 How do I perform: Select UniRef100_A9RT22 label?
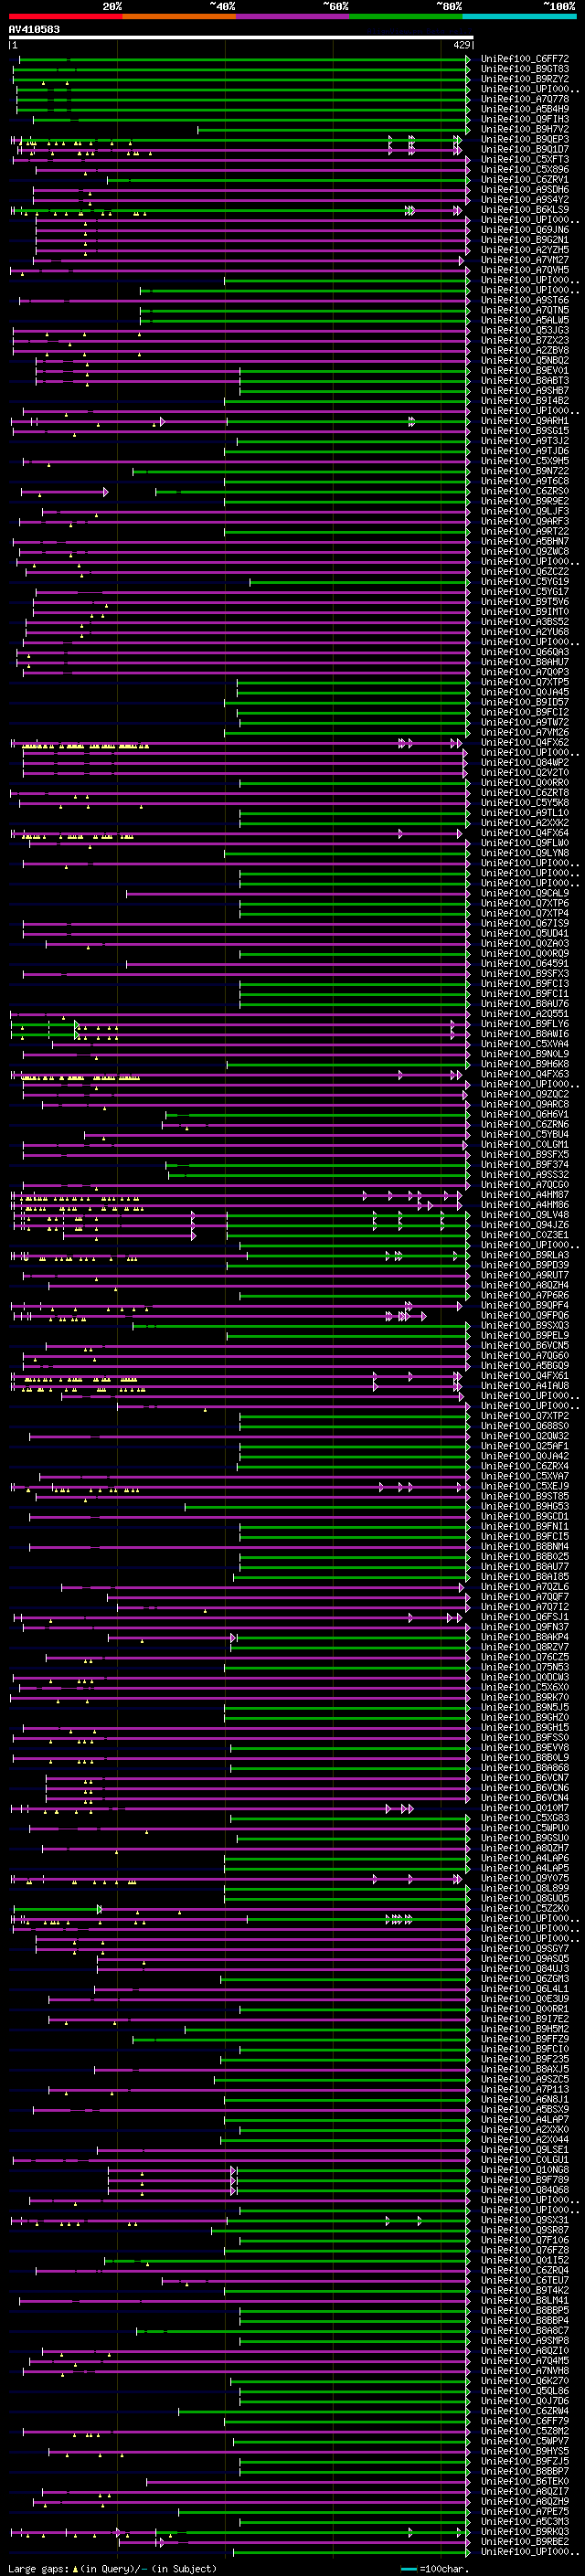[524, 531]
